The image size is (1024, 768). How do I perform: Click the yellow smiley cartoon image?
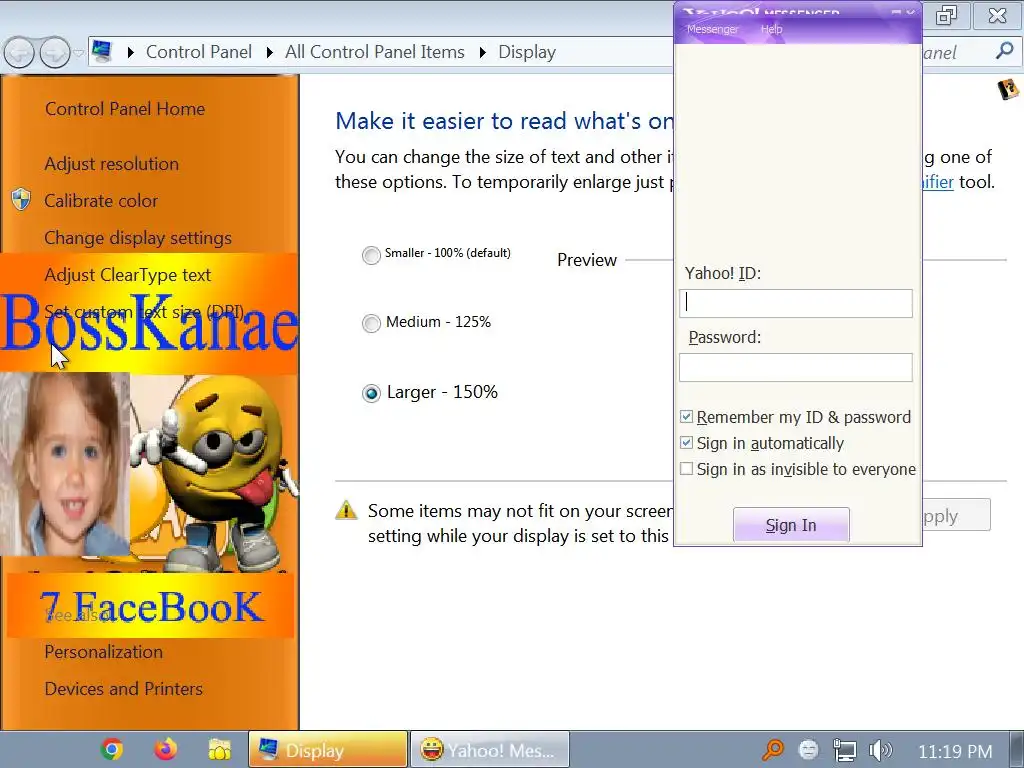214,473
